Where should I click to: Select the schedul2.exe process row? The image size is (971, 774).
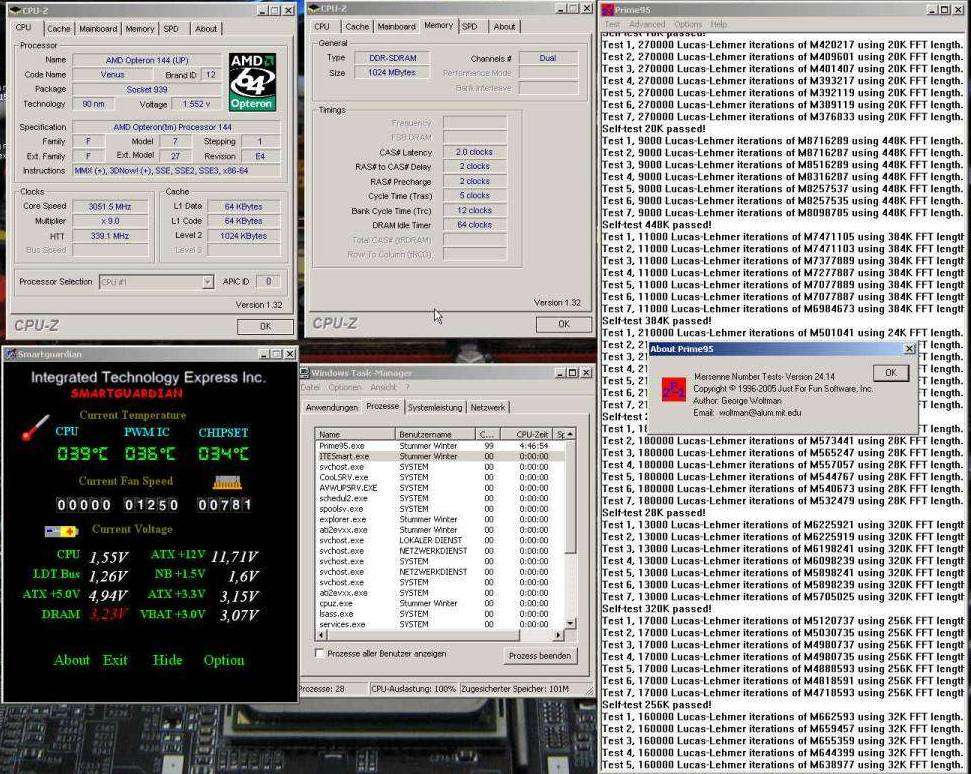[x=440, y=498]
